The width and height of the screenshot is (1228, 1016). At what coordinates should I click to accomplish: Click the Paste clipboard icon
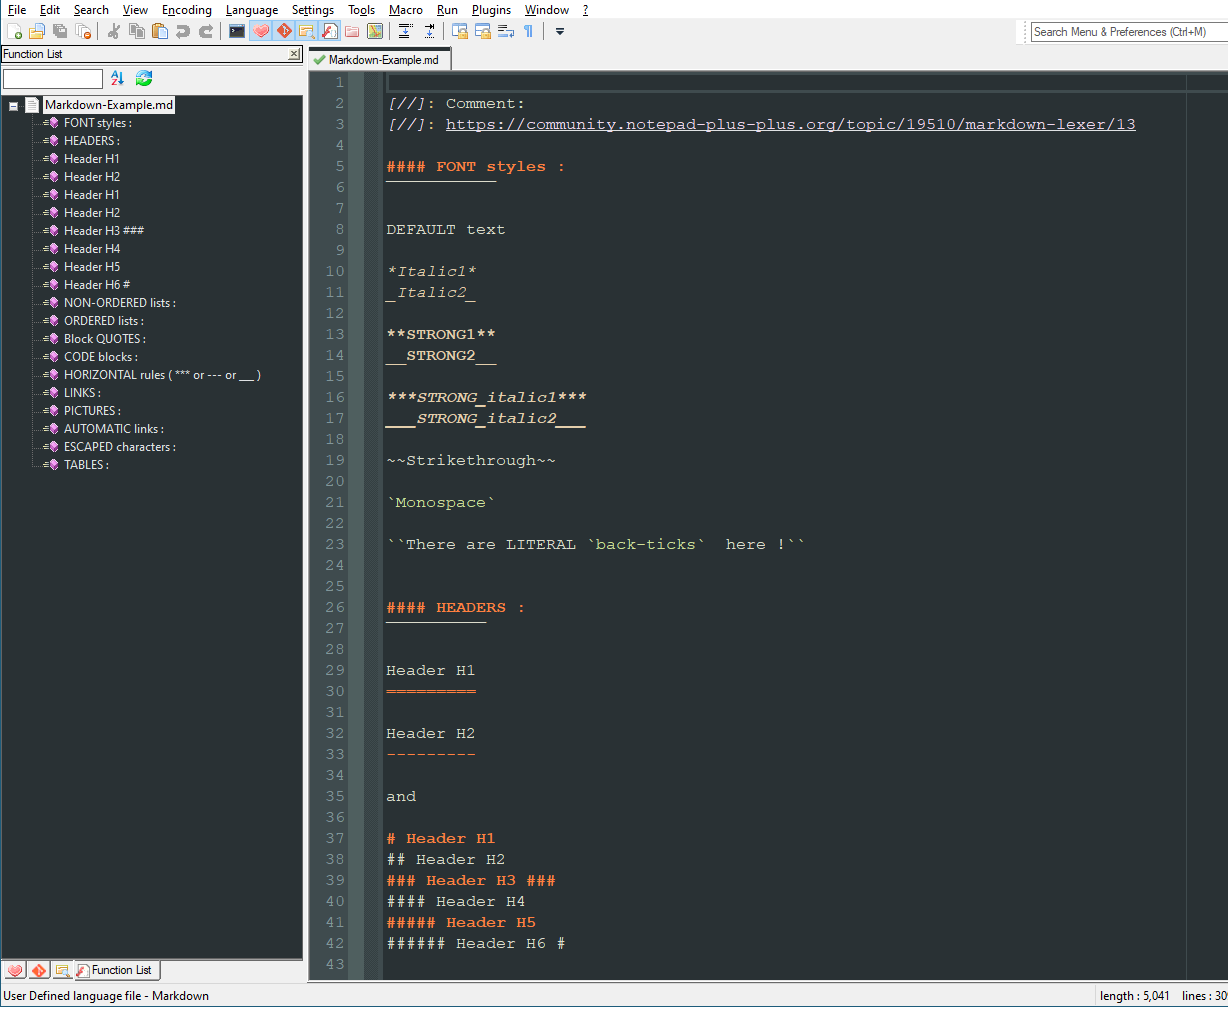pyautogui.click(x=159, y=31)
